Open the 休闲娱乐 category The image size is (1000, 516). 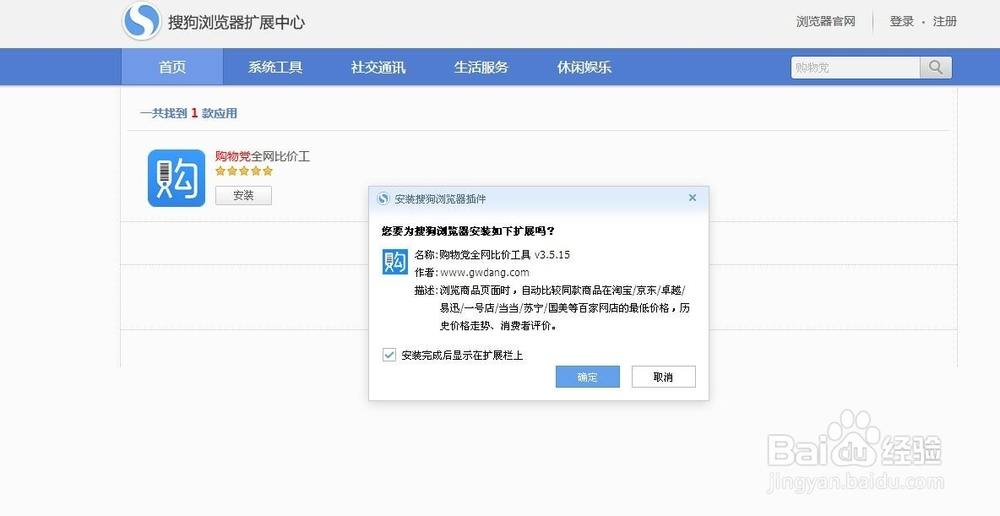point(584,67)
